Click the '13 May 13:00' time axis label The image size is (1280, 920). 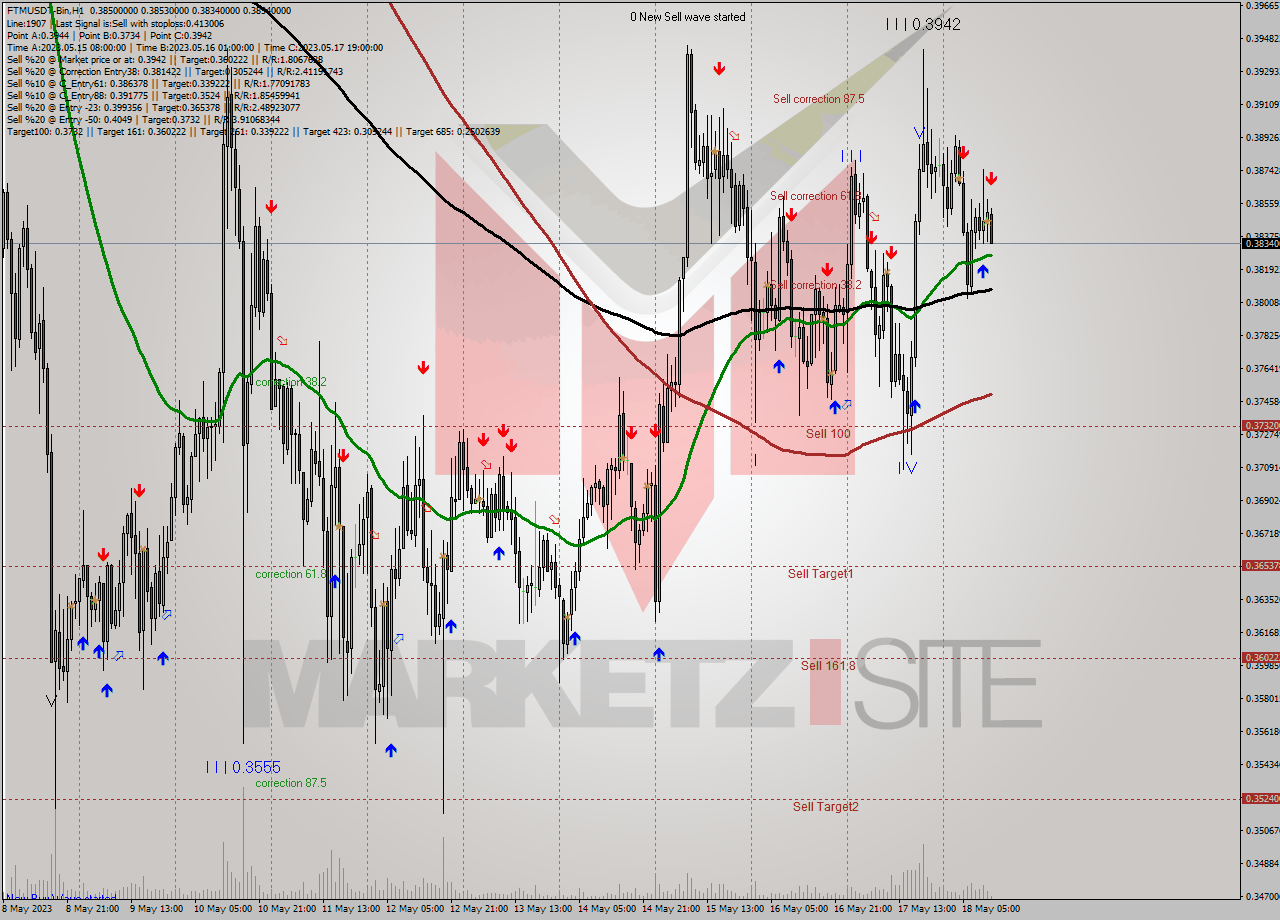[542, 910]
